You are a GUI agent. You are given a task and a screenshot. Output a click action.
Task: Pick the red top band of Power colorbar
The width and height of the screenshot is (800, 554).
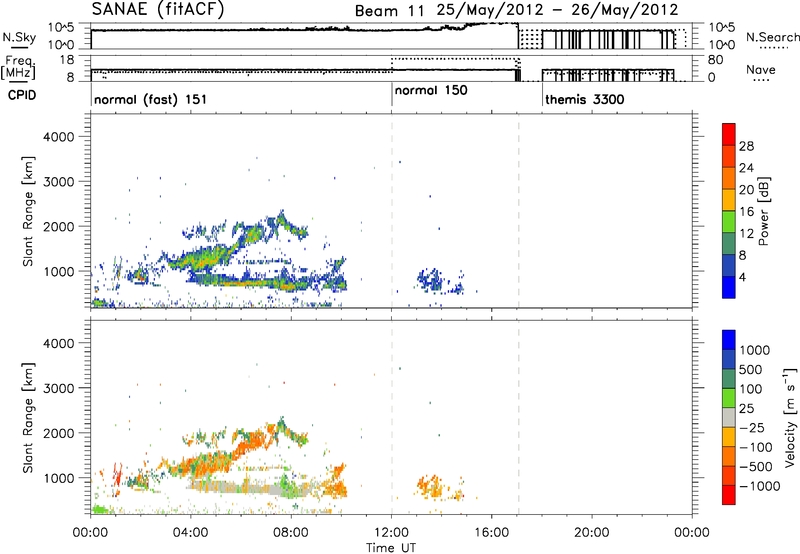pyautogui.click(x=729, y=134)
